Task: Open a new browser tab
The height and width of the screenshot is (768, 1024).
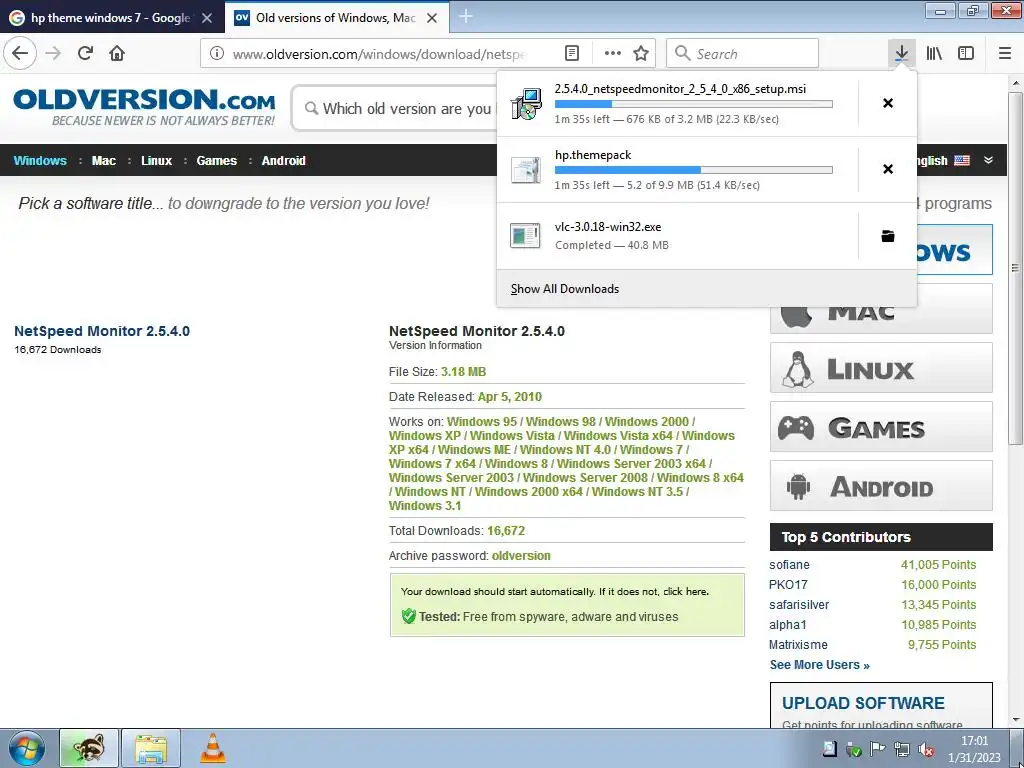Action: [x=466, y=17]
